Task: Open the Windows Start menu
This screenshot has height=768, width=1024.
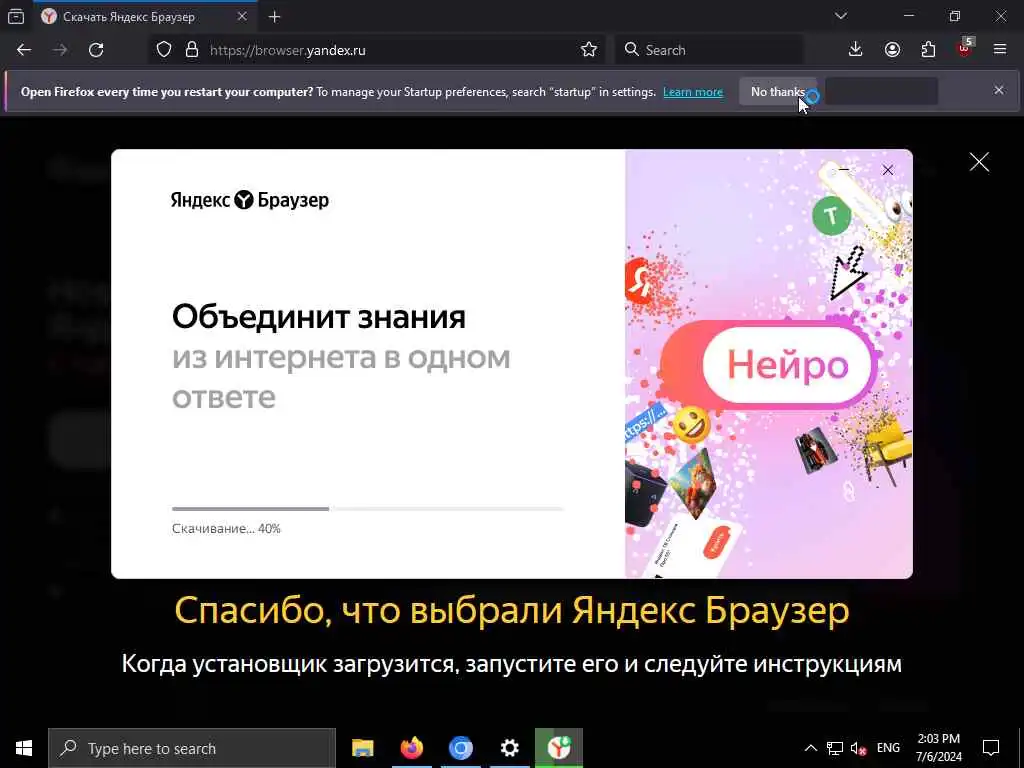Action: 24,748
